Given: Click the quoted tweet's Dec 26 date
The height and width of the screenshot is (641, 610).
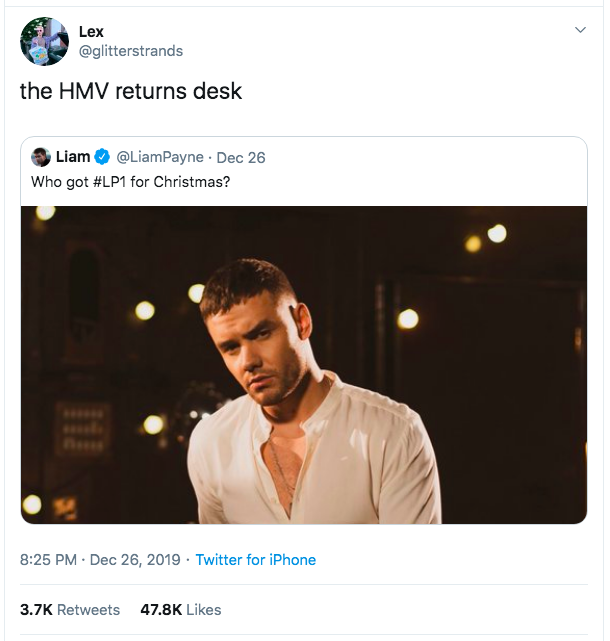Looking at the screenshot, I should (241, 157).
